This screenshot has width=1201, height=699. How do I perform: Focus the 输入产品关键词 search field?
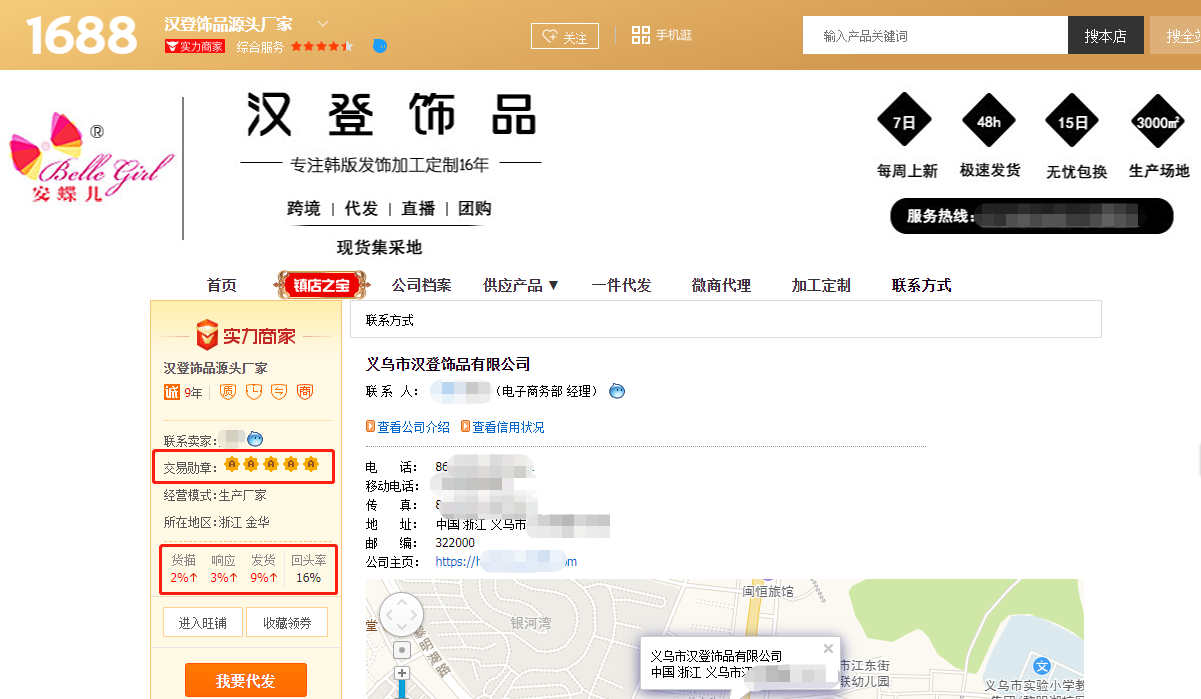[935, 35]
